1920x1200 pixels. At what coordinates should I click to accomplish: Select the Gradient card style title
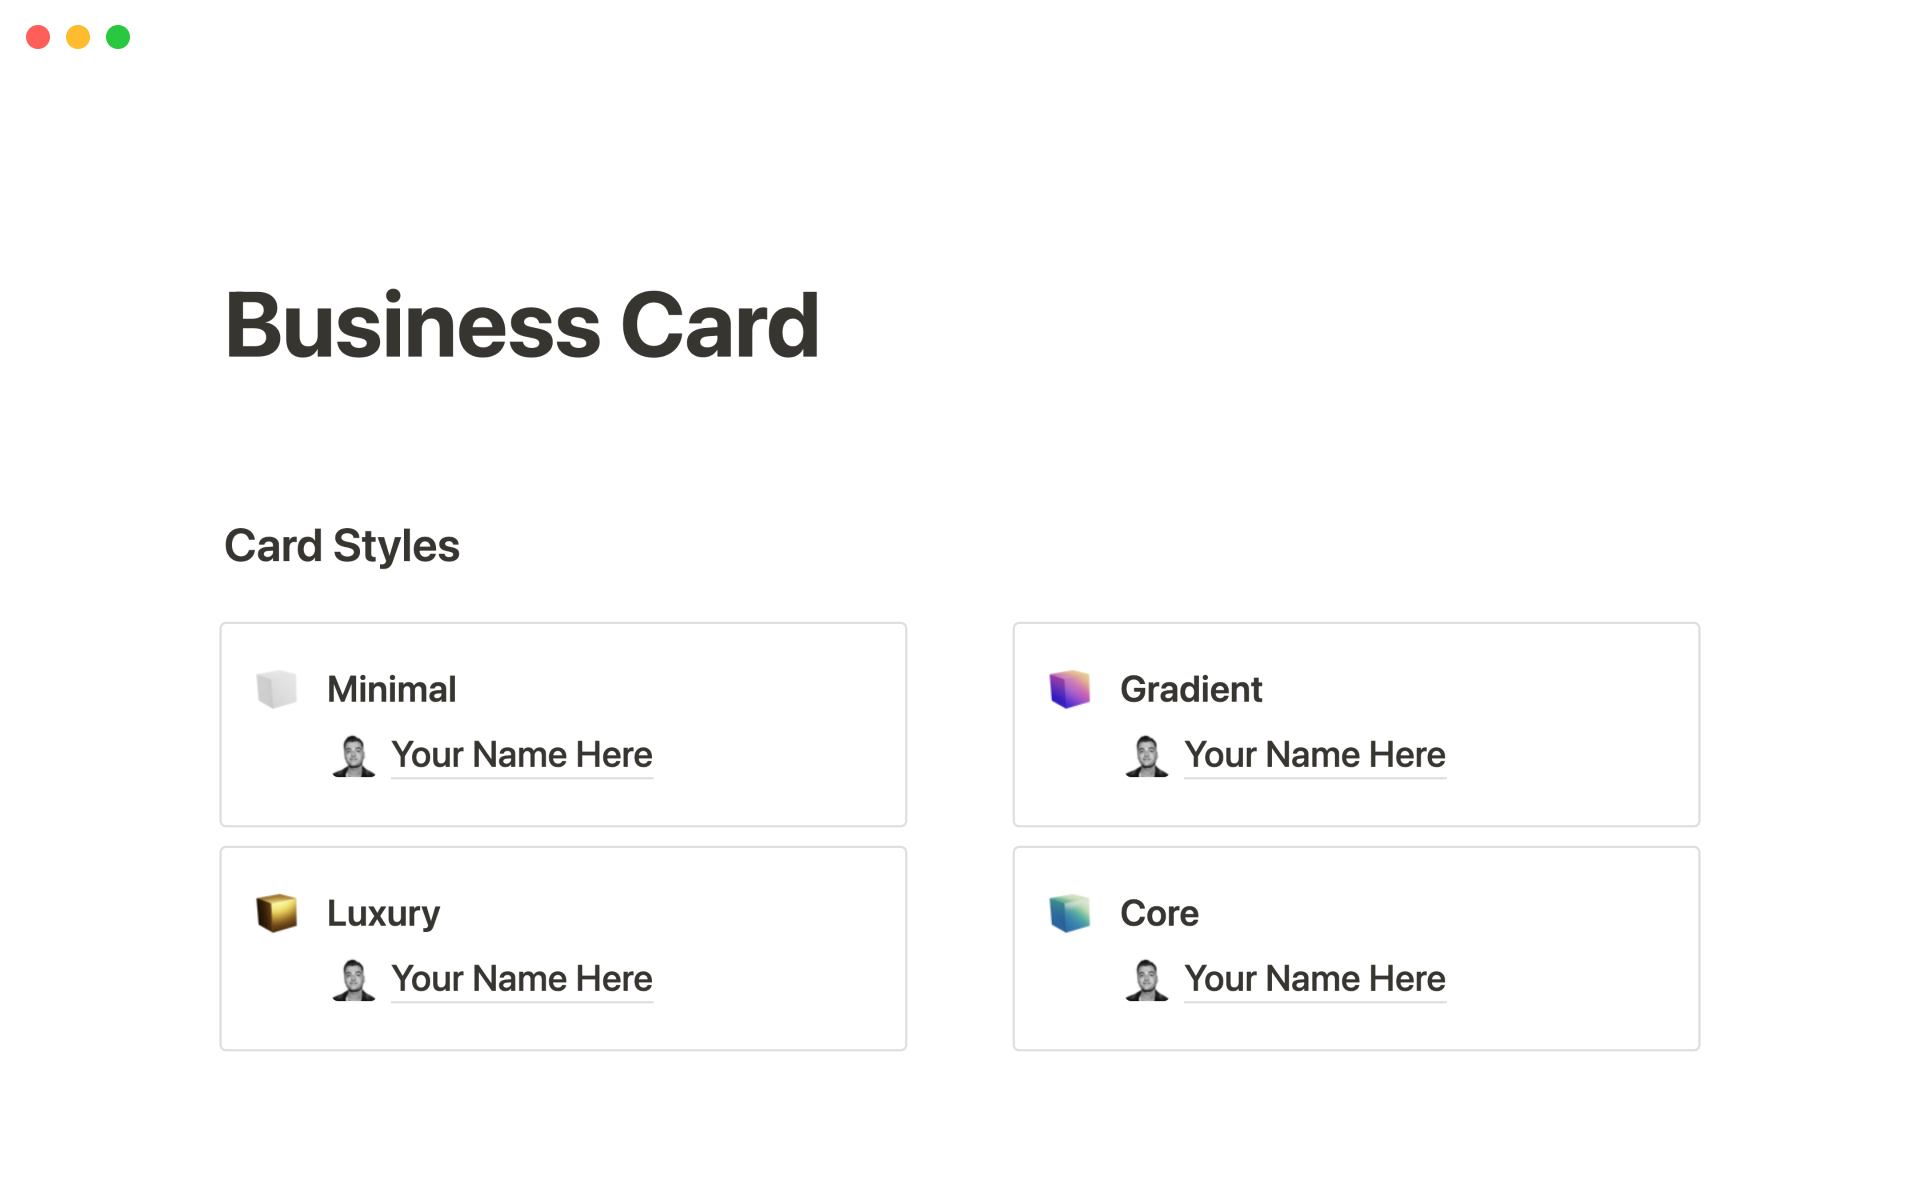(1190, 689)
